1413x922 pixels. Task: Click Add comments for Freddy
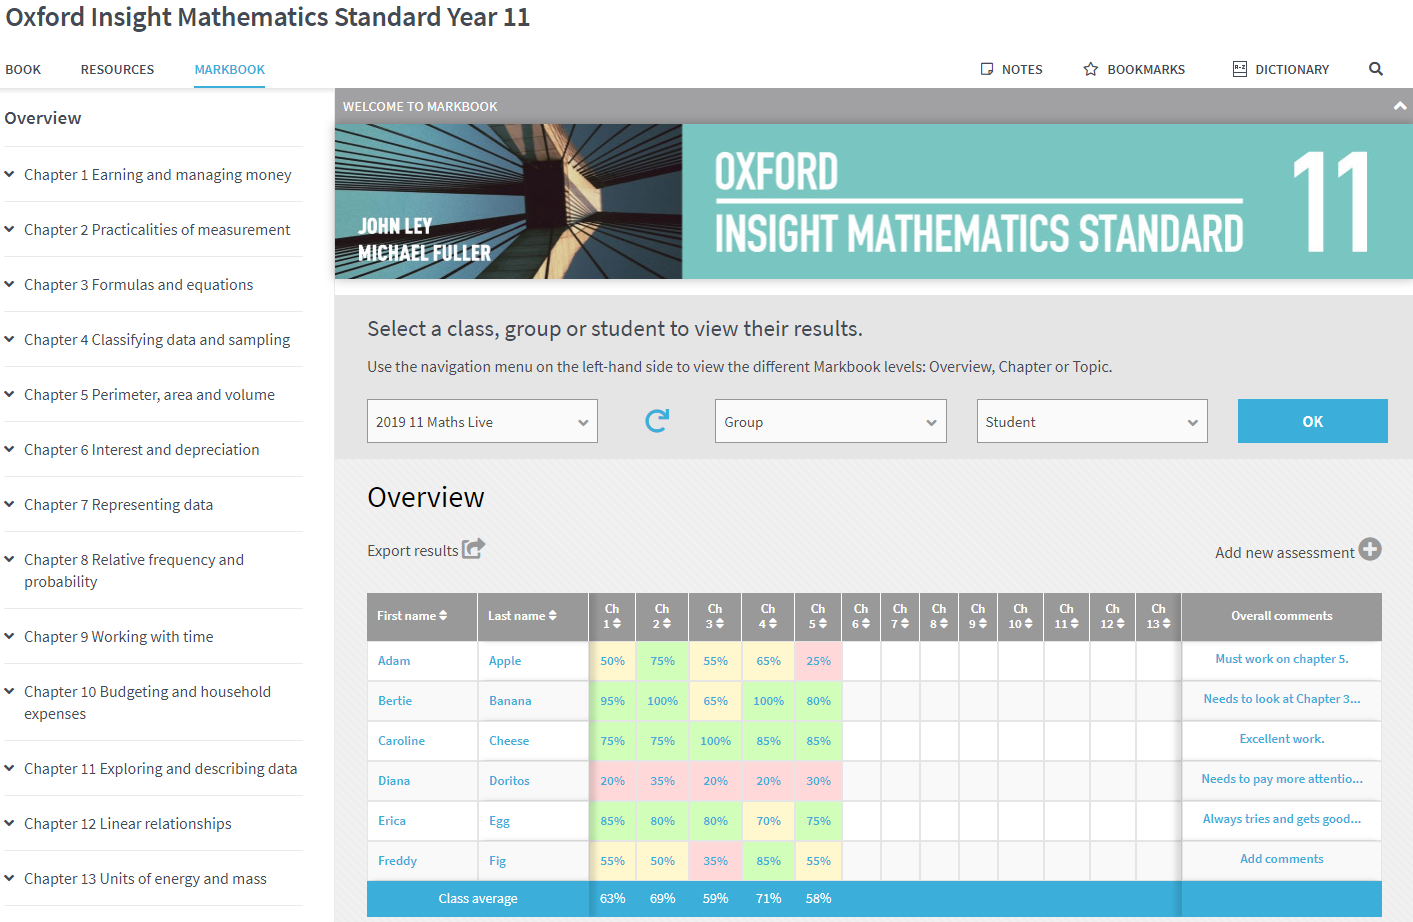point(1282,859)
